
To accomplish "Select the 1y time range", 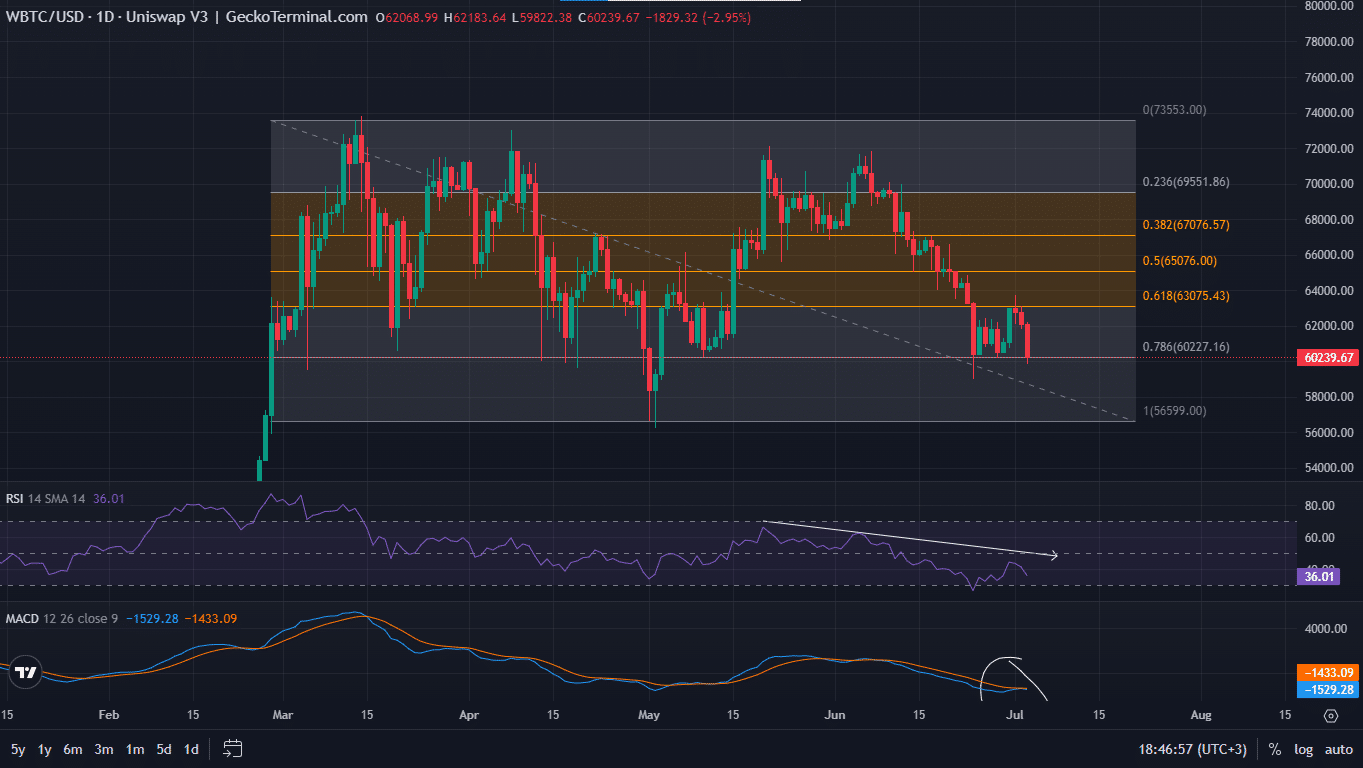I will point(45,749).
